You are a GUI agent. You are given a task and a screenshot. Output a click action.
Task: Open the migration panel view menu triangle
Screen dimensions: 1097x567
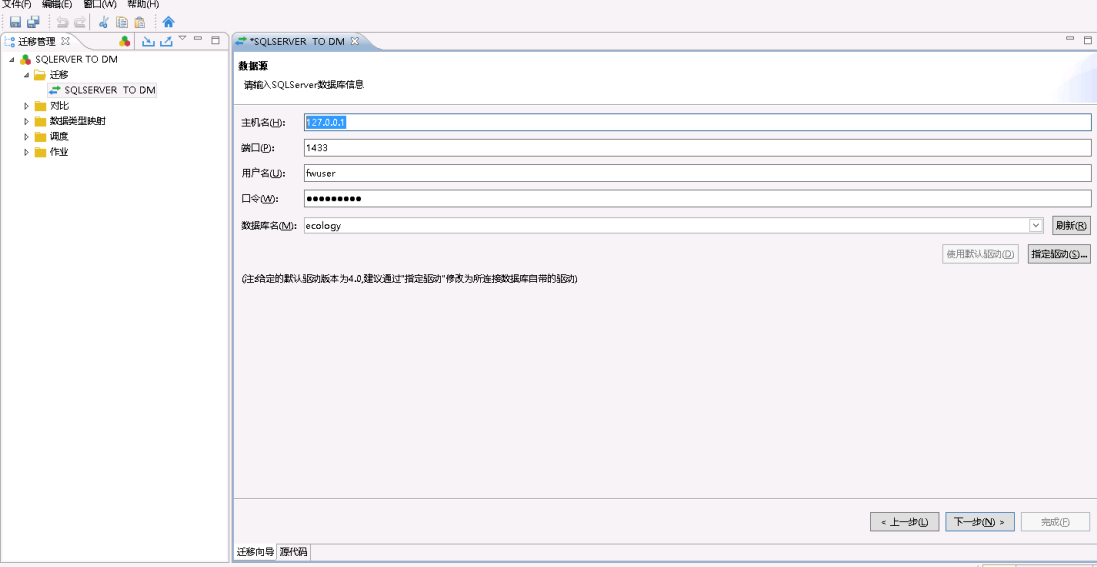click(x=183, y=38)
